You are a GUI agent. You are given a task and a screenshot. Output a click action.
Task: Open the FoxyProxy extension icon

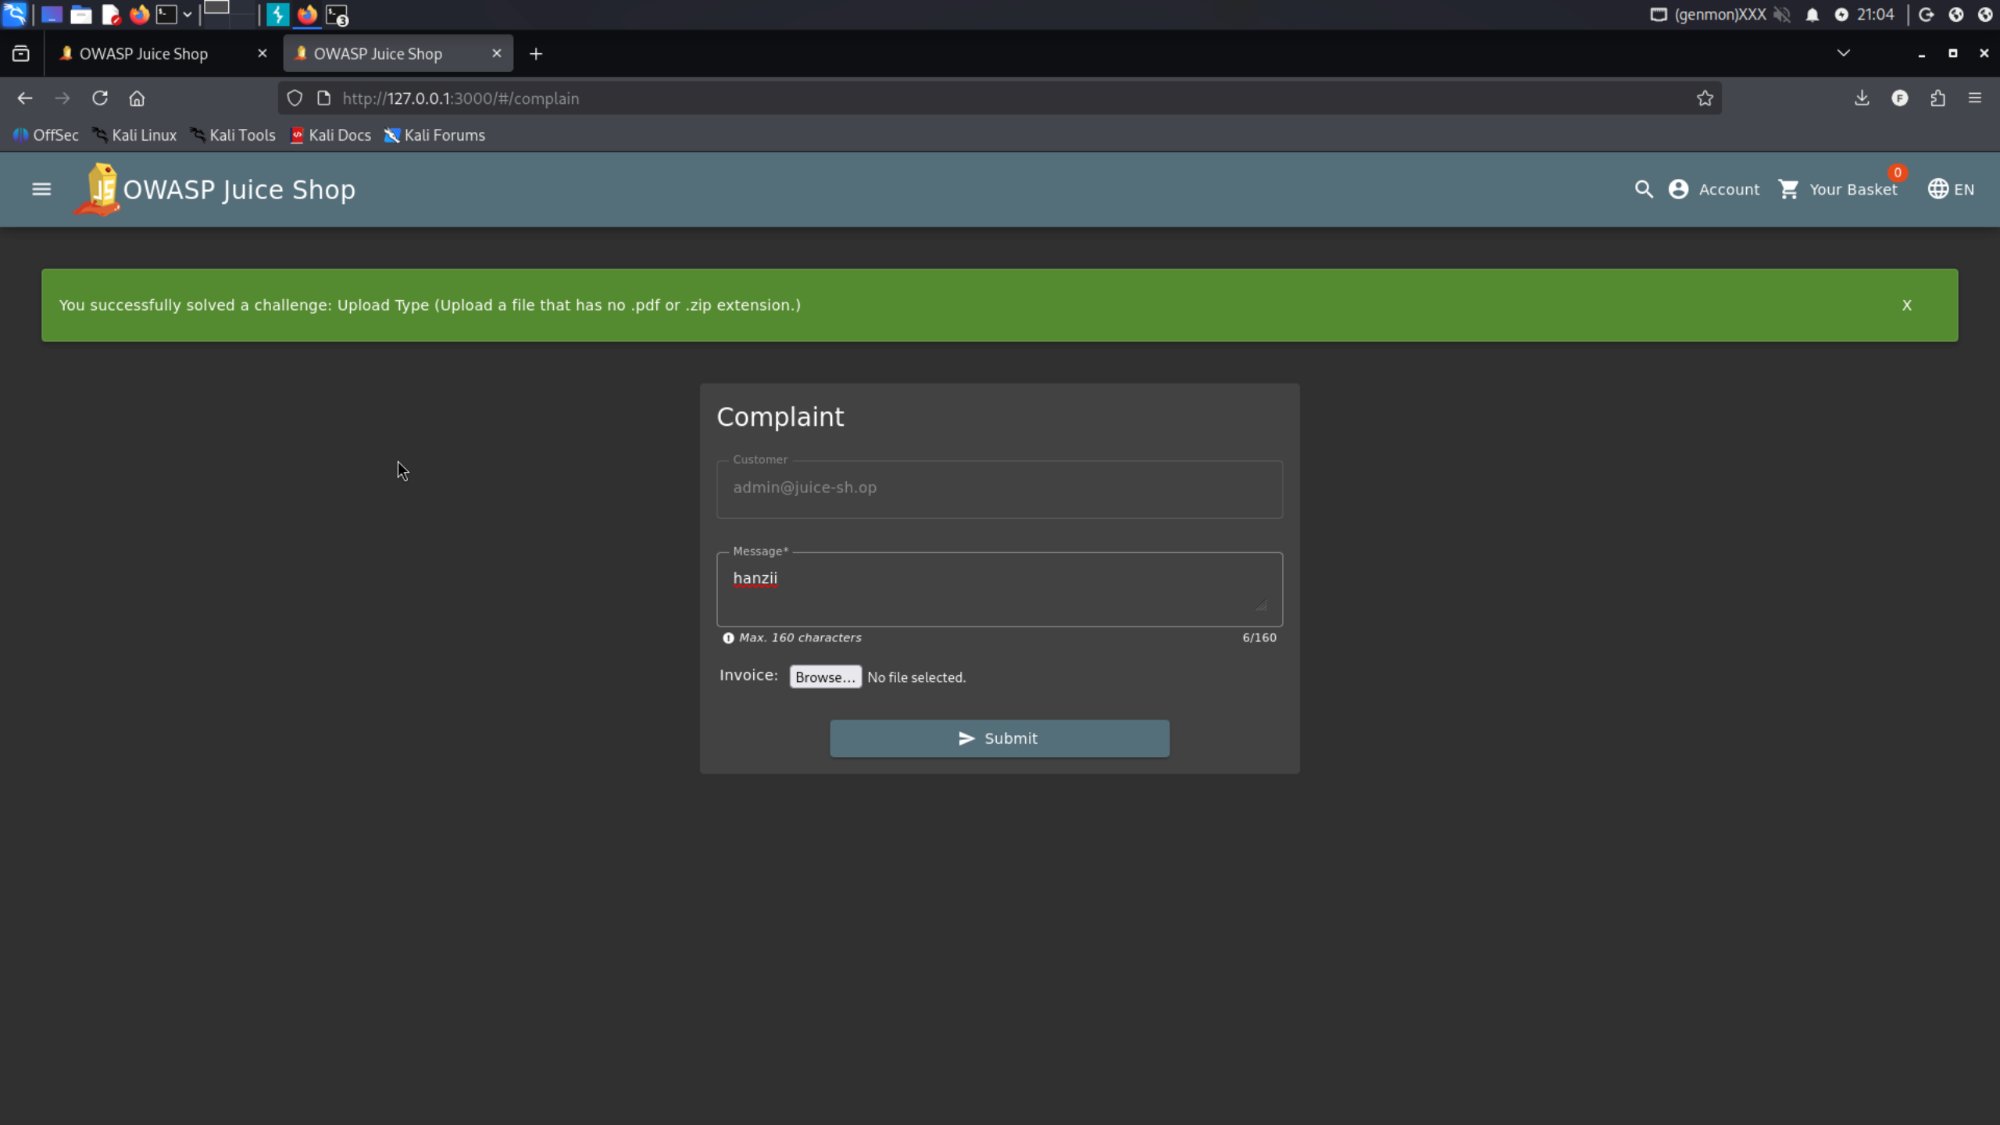coord(1899,98)
